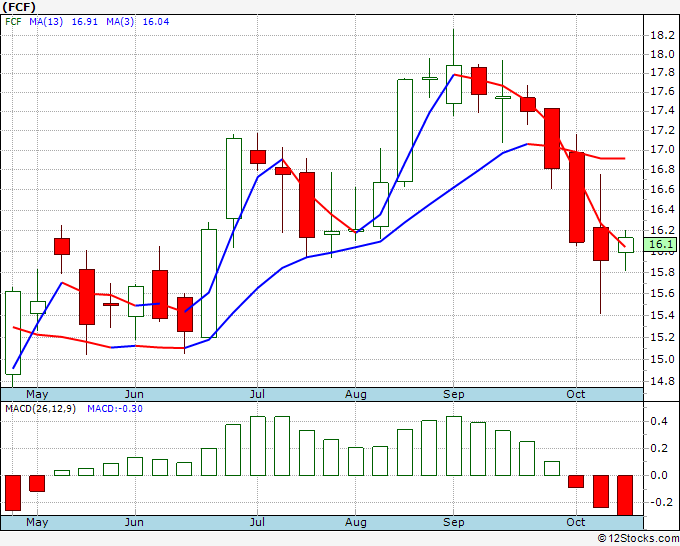Click the 15.6 price axis label
The width and height of the screenshot is (680, 546).
662,294
